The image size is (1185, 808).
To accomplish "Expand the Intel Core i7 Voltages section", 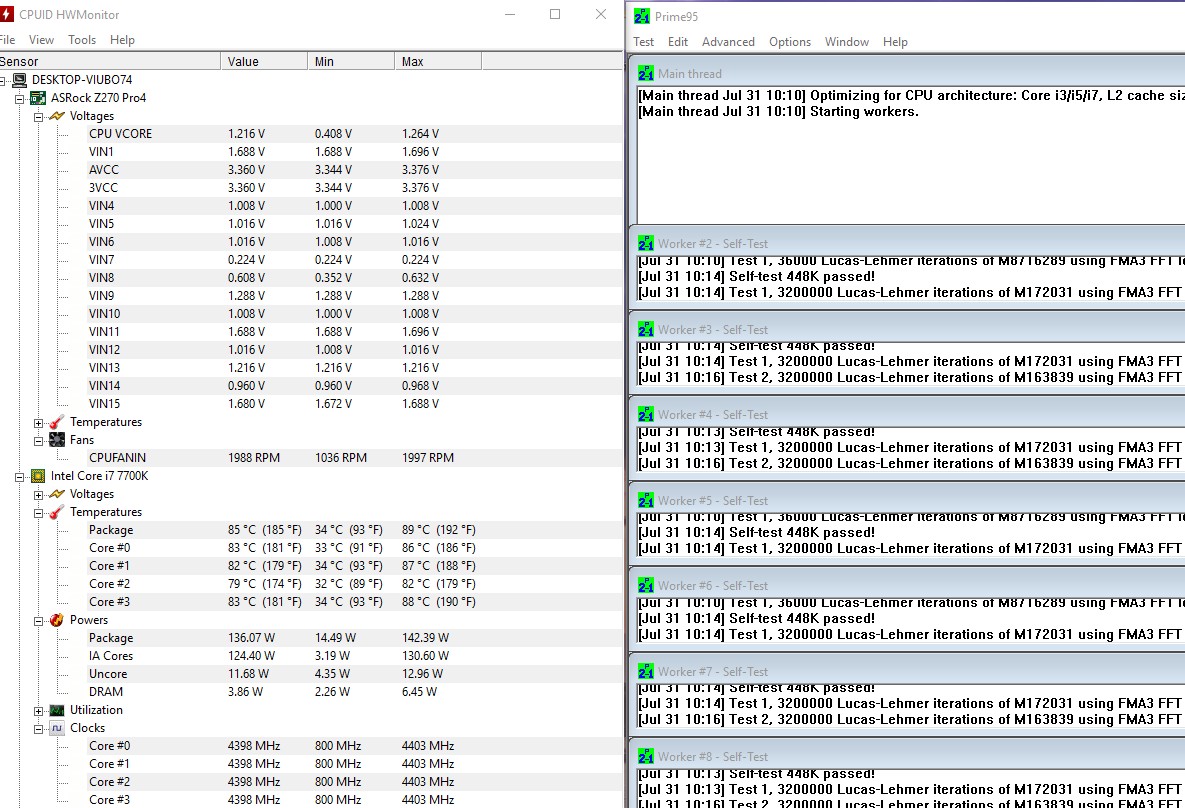I will [39, 495].
